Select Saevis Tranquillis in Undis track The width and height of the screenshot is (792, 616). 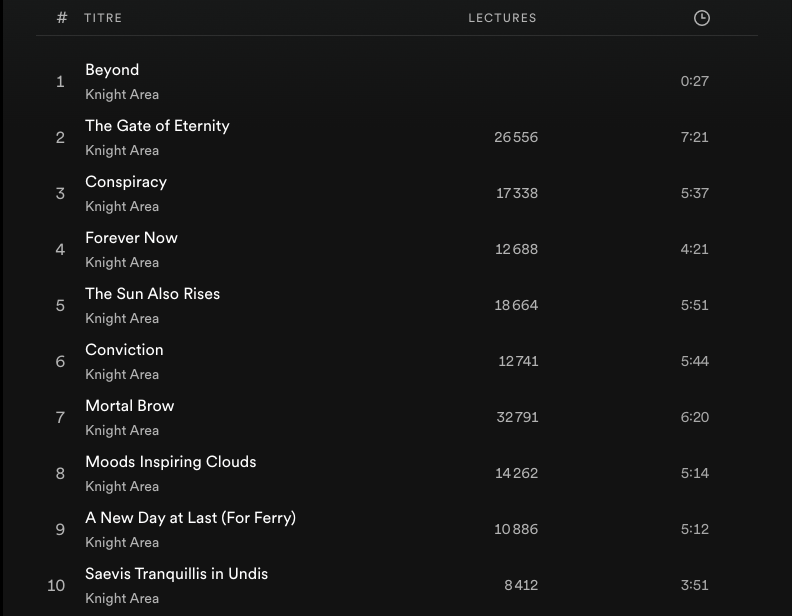click(x=176, y=574)
